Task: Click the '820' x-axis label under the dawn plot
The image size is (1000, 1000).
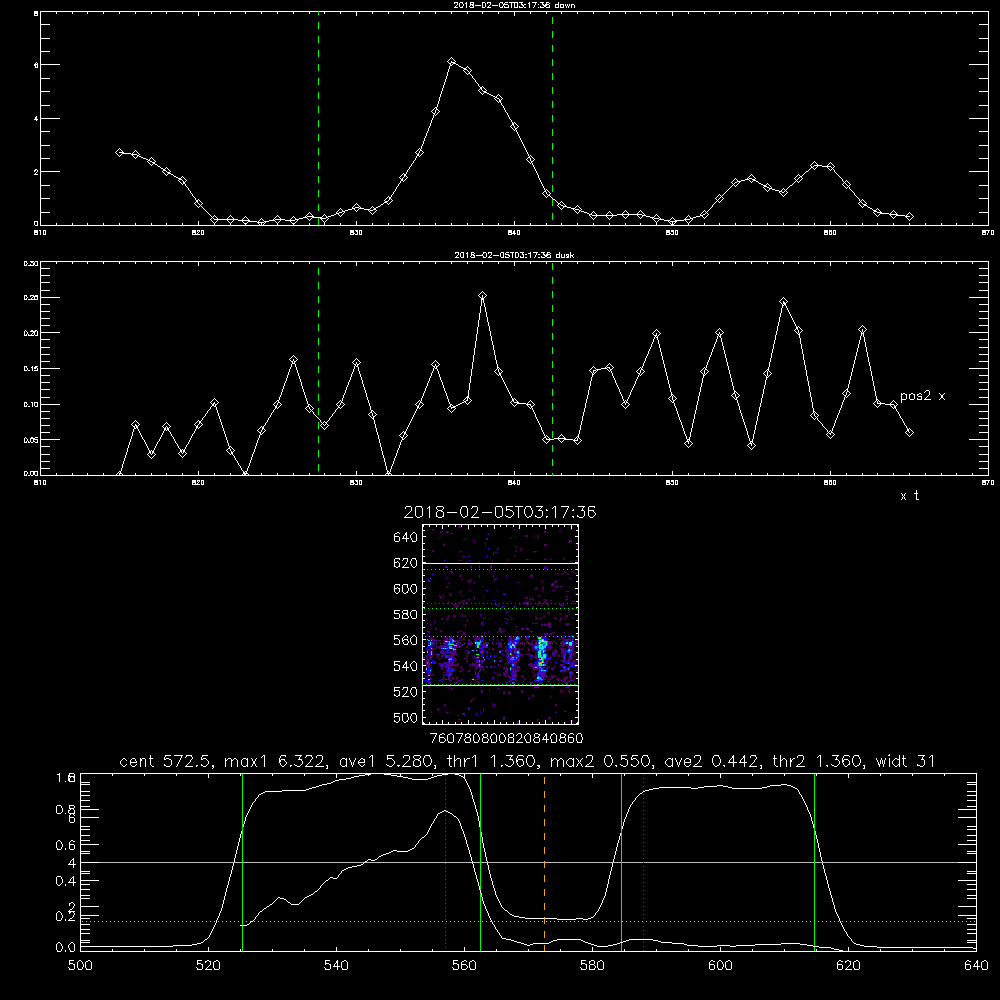Action: [198, 233]
